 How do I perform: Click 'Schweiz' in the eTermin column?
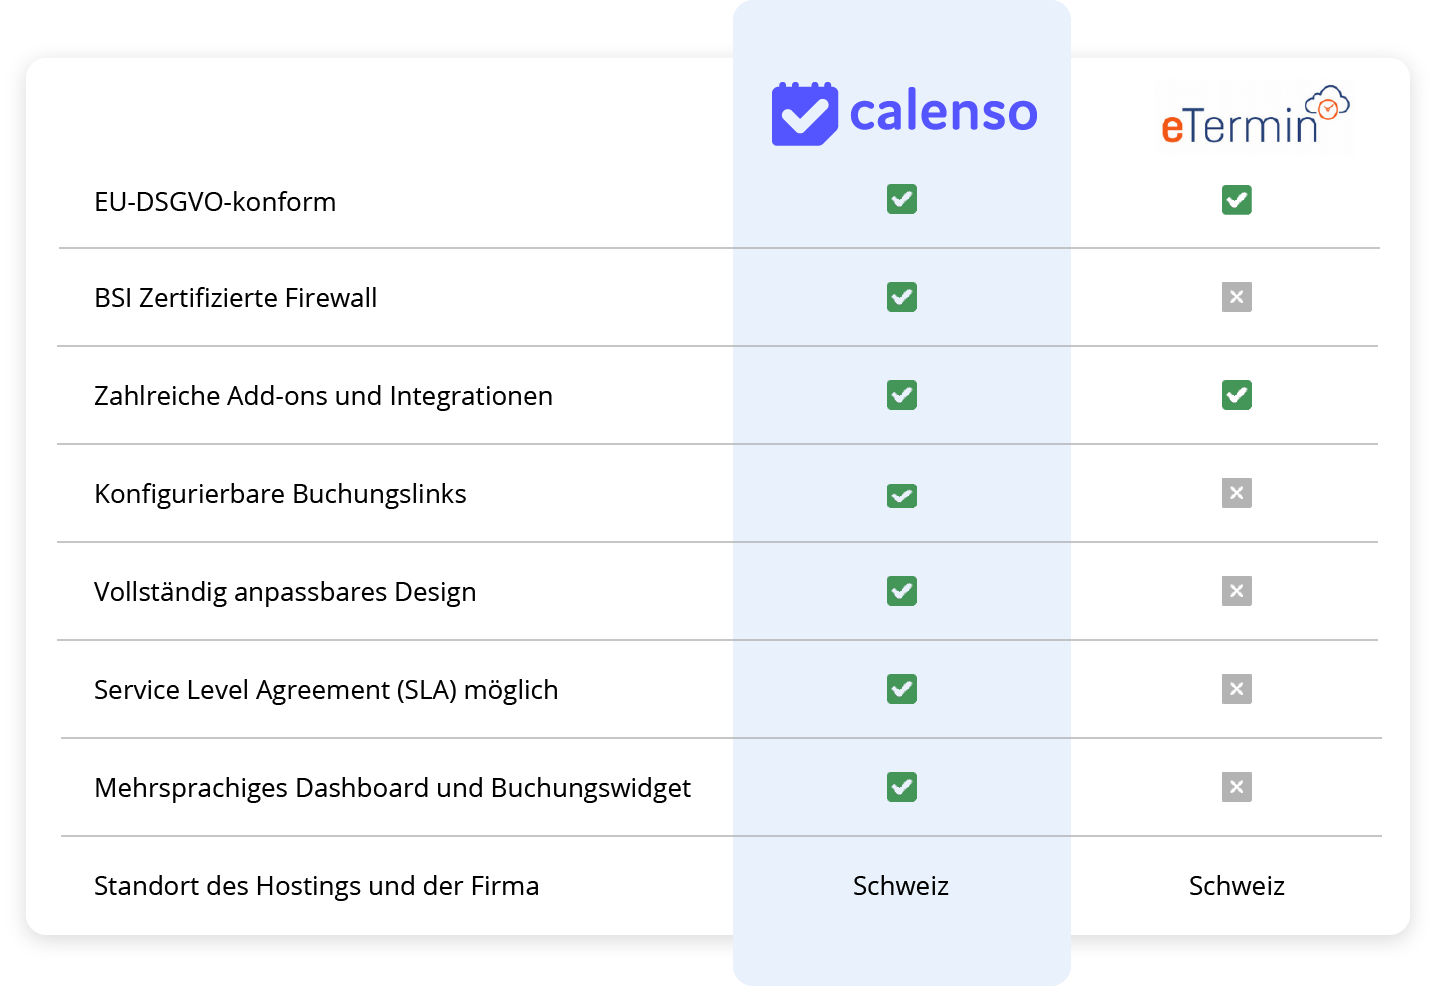1237,886
